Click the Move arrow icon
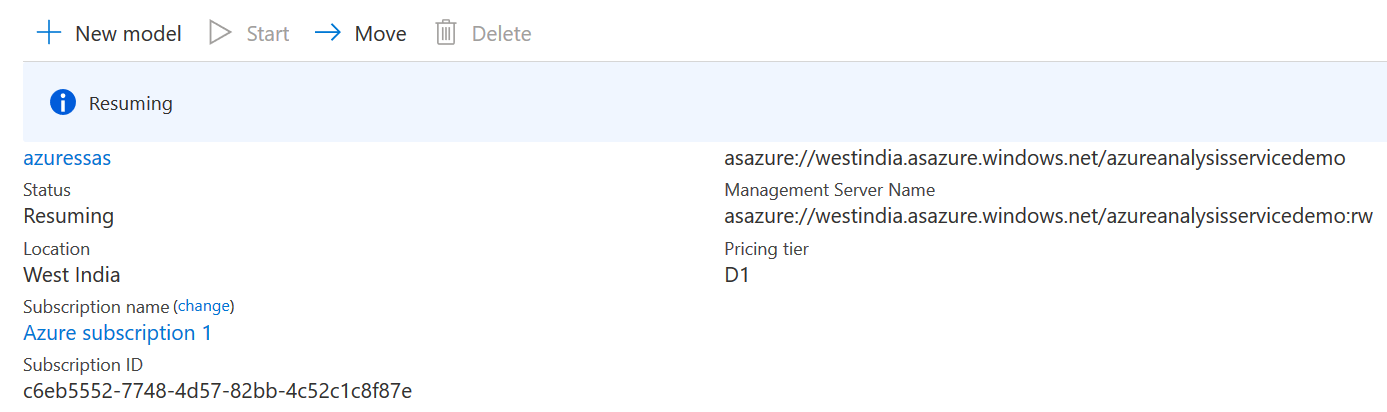This screenshot has width=1387, height=412. pyautogui.click(x=328, y=33)
